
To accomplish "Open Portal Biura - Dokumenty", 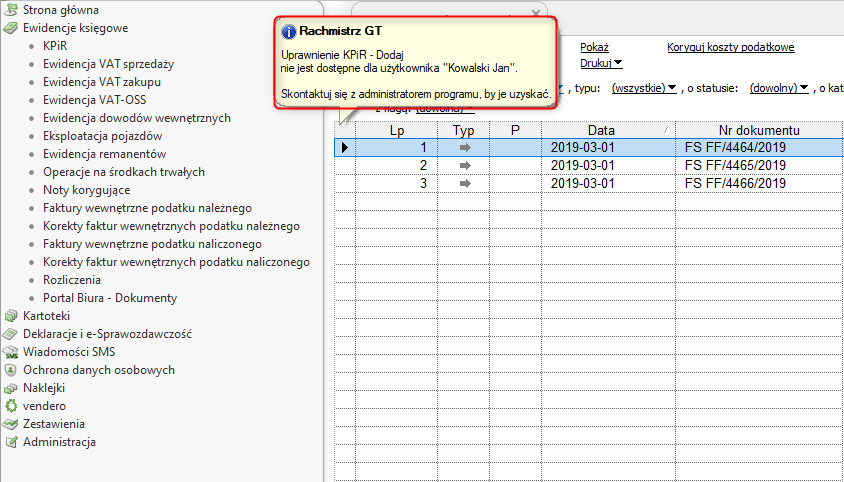I will click(110, 298).
